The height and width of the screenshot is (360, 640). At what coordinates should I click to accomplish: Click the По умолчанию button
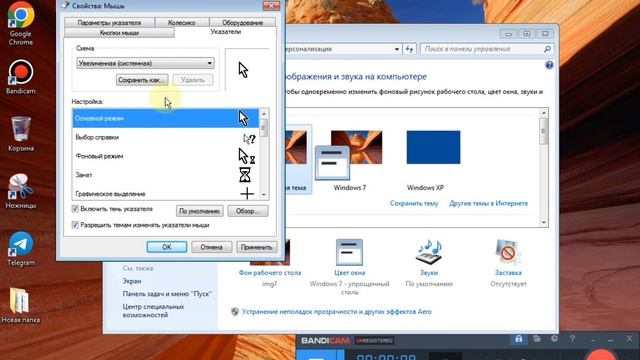pyautogui.click(x=200, y=211)
